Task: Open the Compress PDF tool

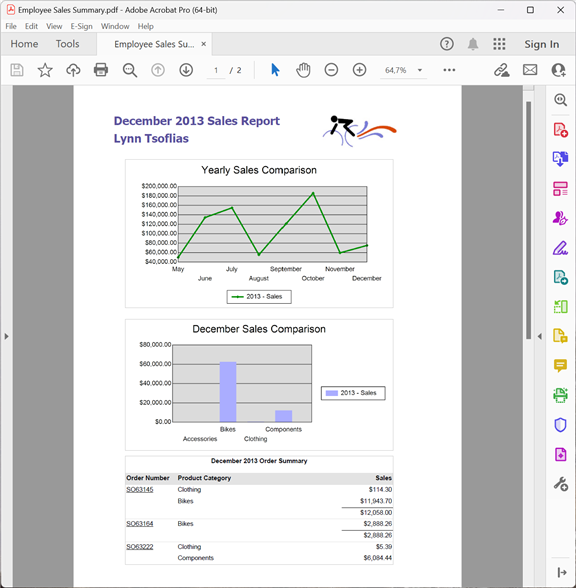Action: (x=560, y=454)
